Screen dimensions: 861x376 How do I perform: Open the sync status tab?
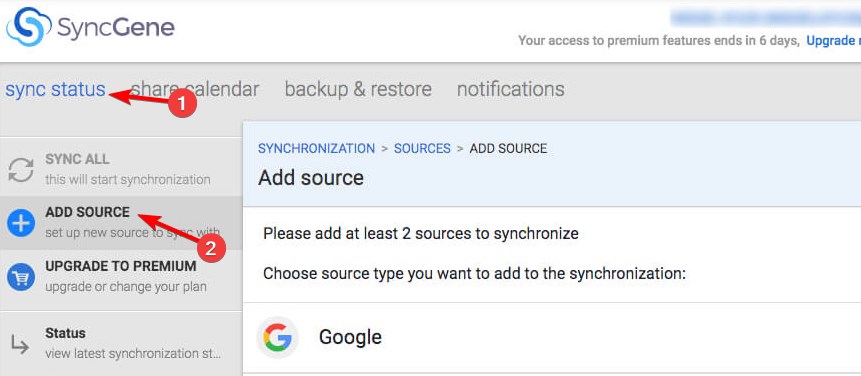55,89
